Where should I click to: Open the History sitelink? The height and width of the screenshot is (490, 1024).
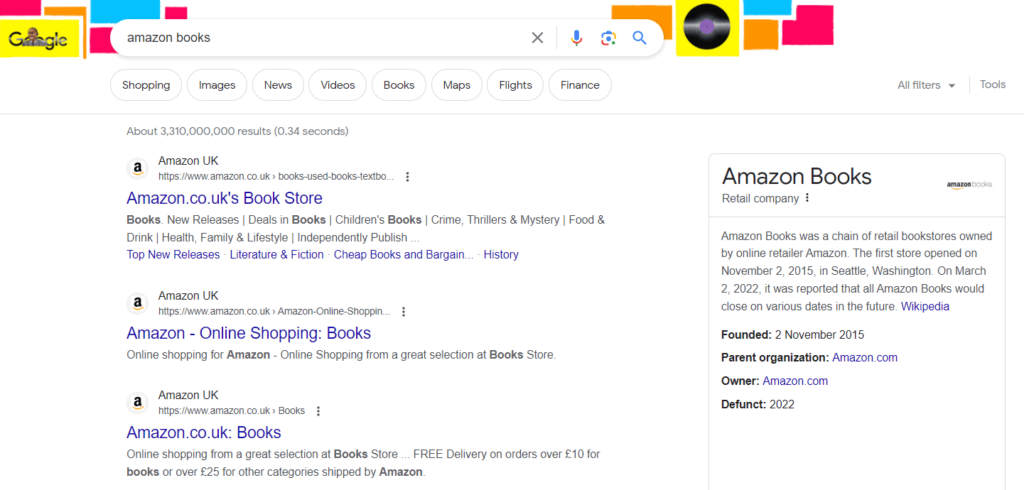(501, 254)
